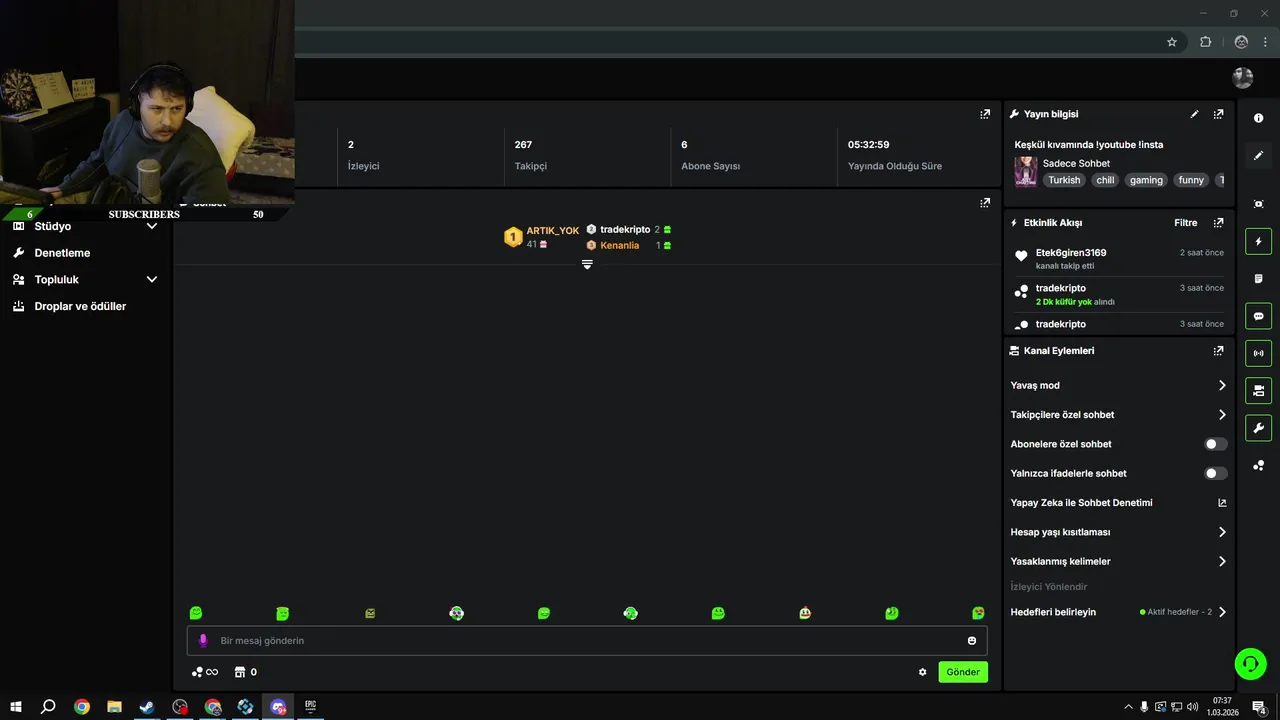Collapse the leaderboard using the arrow below it
This screenshot has width=1280, height=720.
coord(587,265)
